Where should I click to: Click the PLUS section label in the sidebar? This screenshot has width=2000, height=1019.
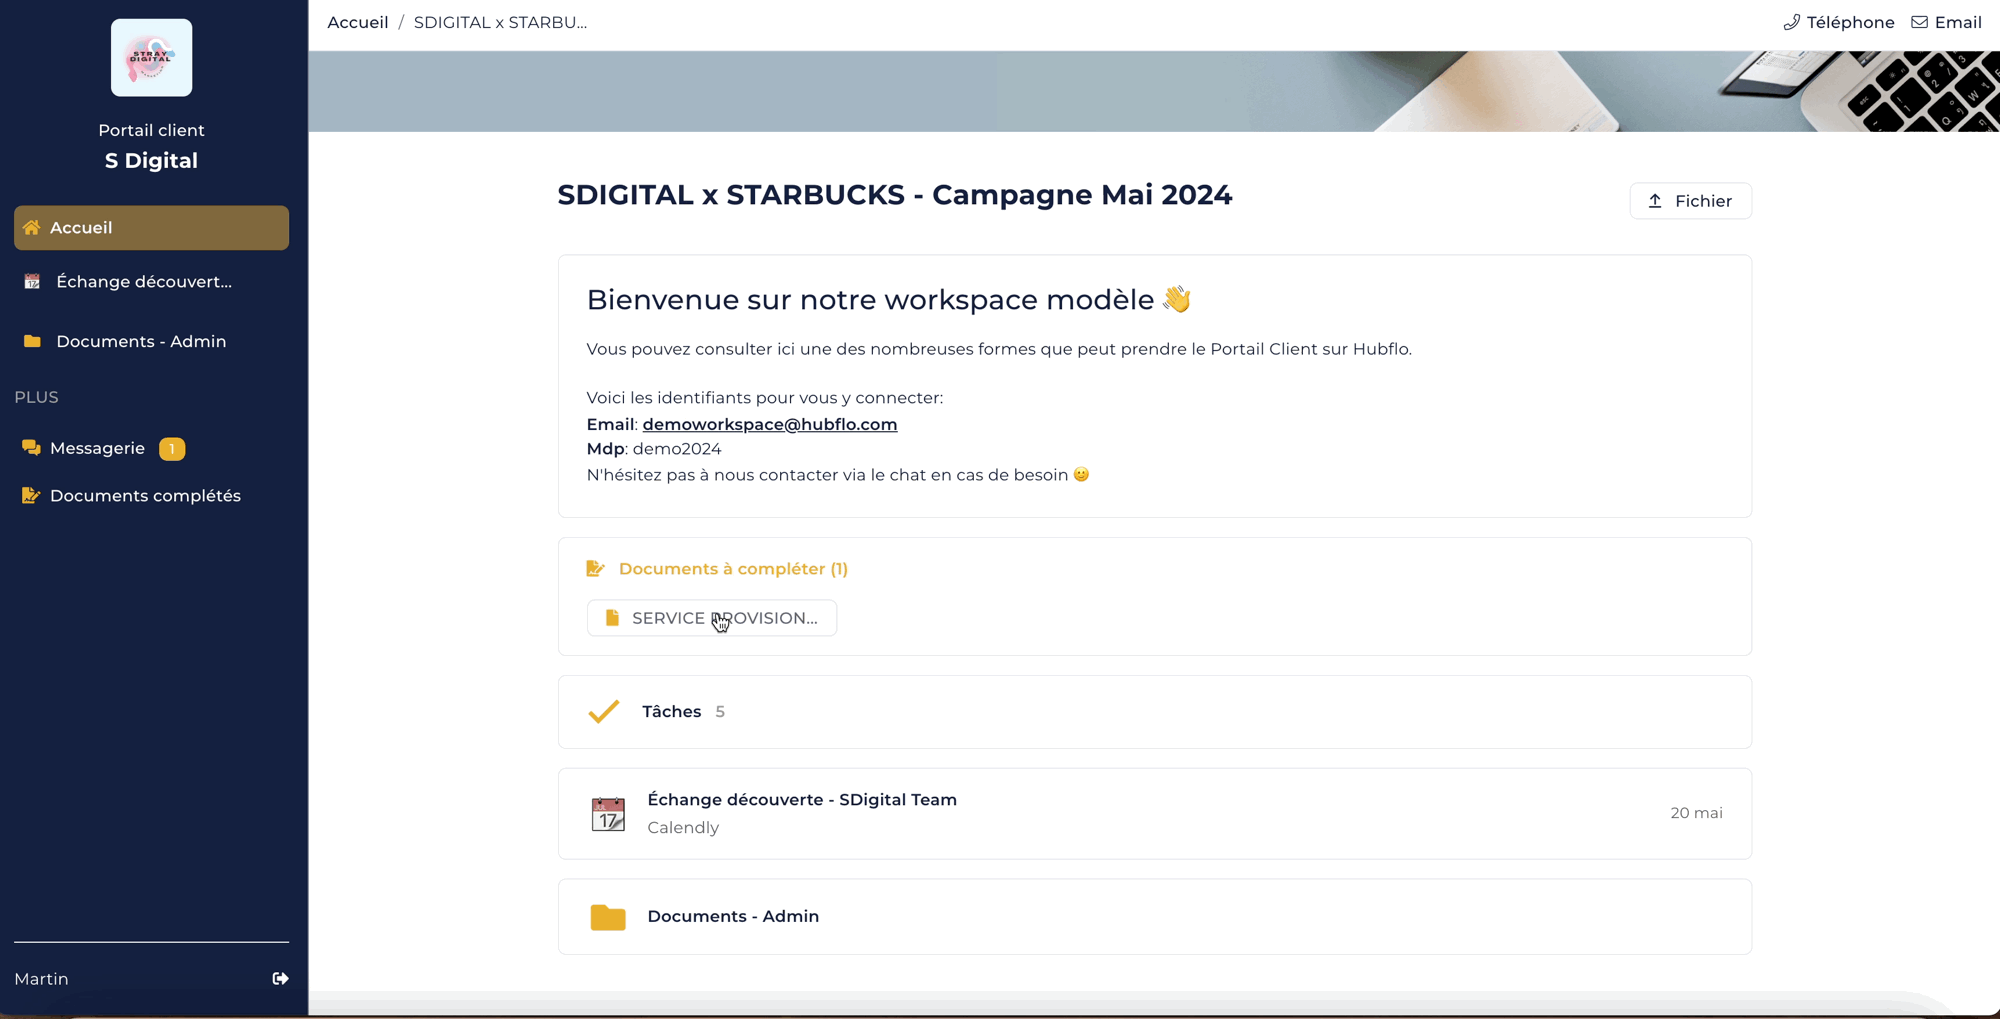click(x=36, y=397)
